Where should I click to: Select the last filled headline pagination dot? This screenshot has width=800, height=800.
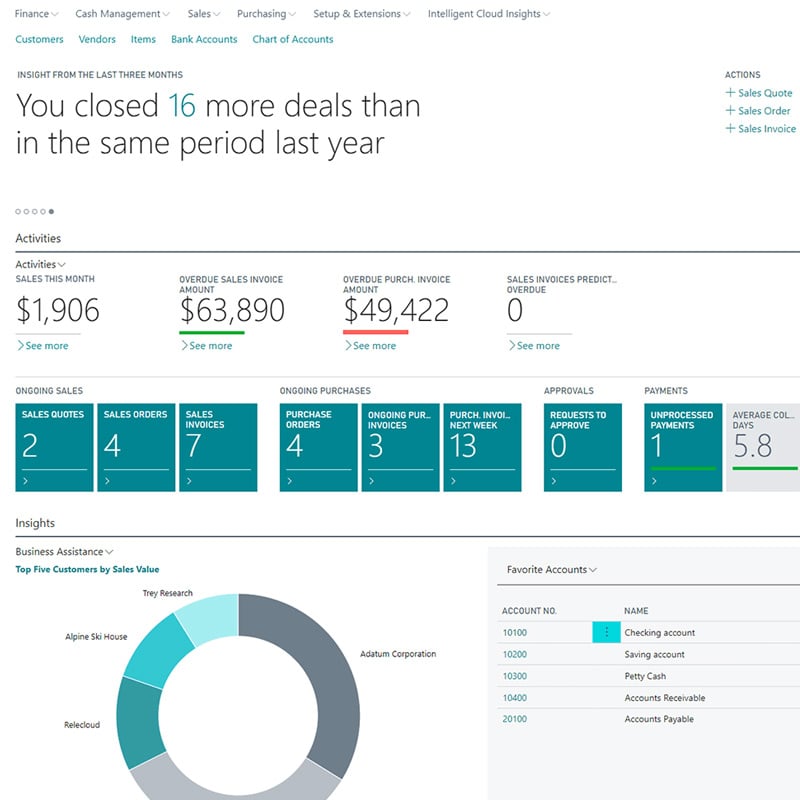(51, 211)
